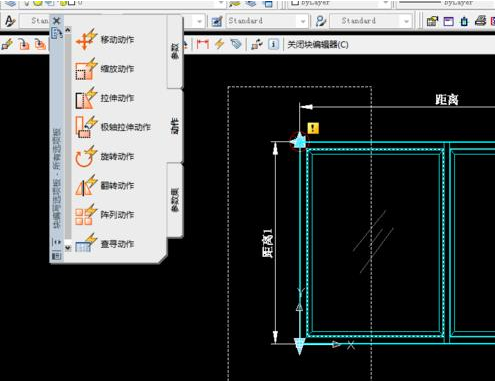The height and width of the screenshot is (381, 495).
Task: Switch to the 参数集 parameter sets tab
Action: pos(175,200)
